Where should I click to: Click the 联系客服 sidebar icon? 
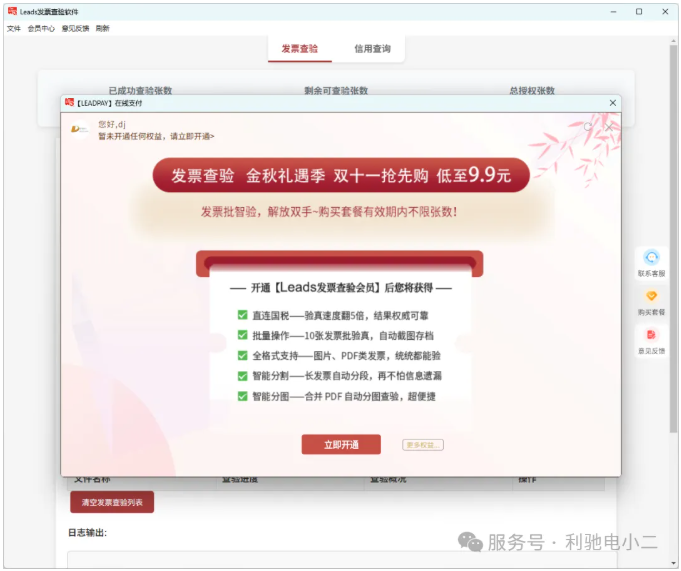pos(651,263)
